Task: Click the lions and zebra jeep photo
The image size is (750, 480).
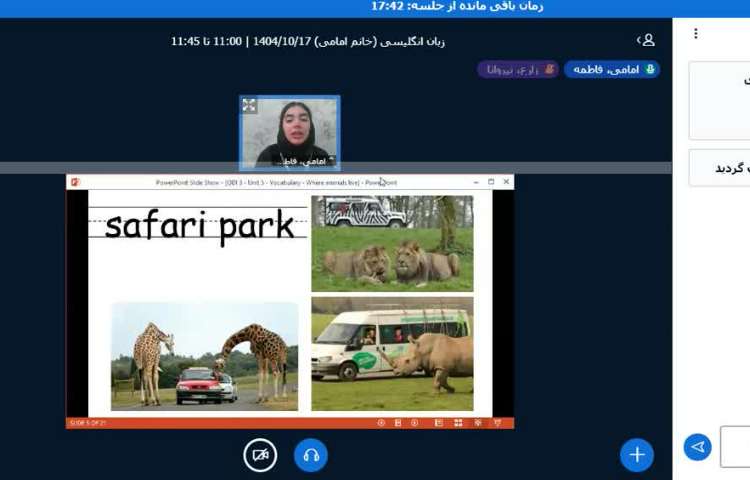Action: click(x=392, y=243)
